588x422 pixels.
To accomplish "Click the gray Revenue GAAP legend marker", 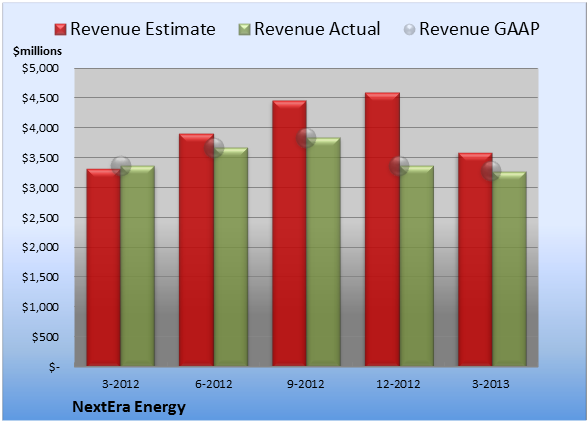I will coord(409,29).
